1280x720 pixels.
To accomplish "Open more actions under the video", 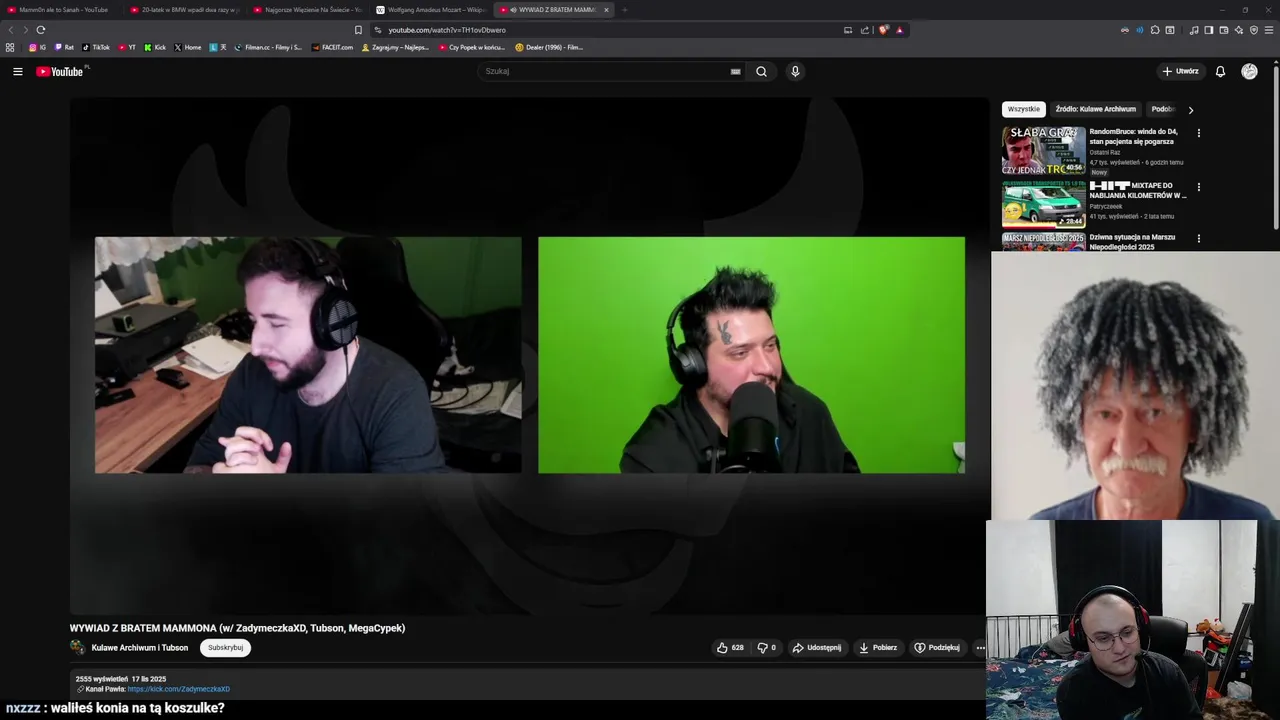I will pos(980,647).
